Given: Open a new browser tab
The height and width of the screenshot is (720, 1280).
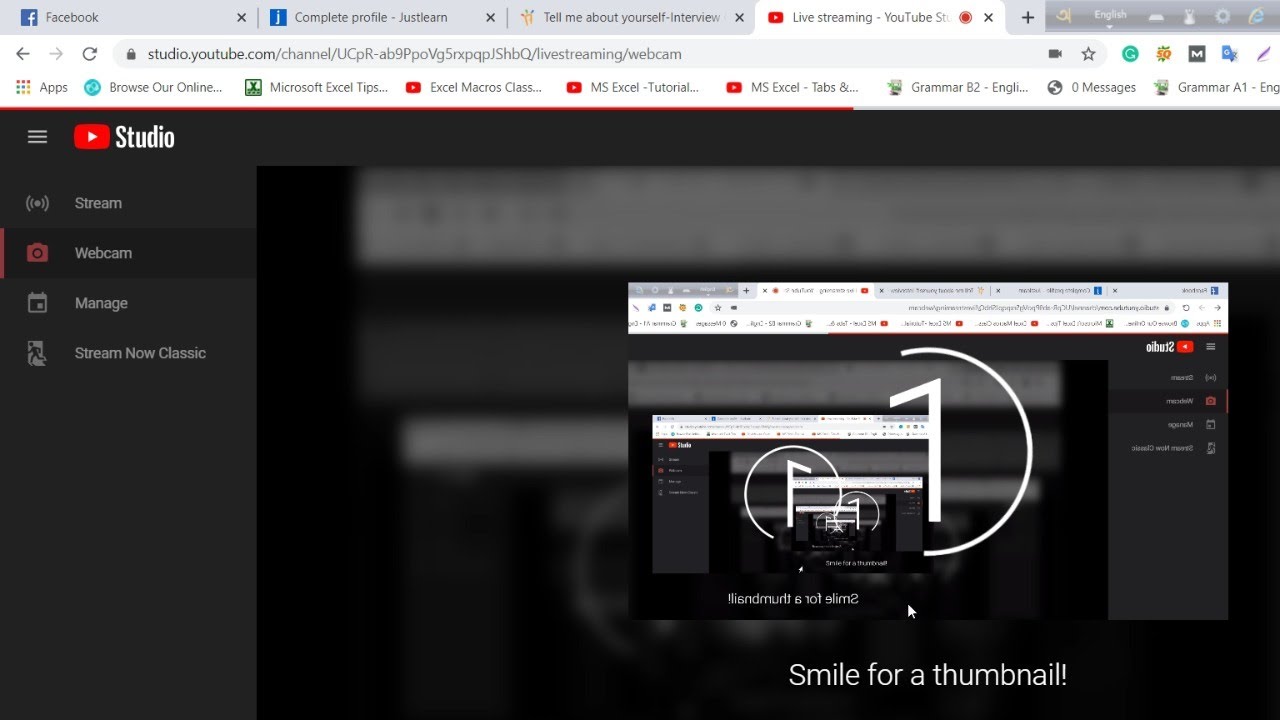Looking at the screenshot, I should tap(1027, 17).
